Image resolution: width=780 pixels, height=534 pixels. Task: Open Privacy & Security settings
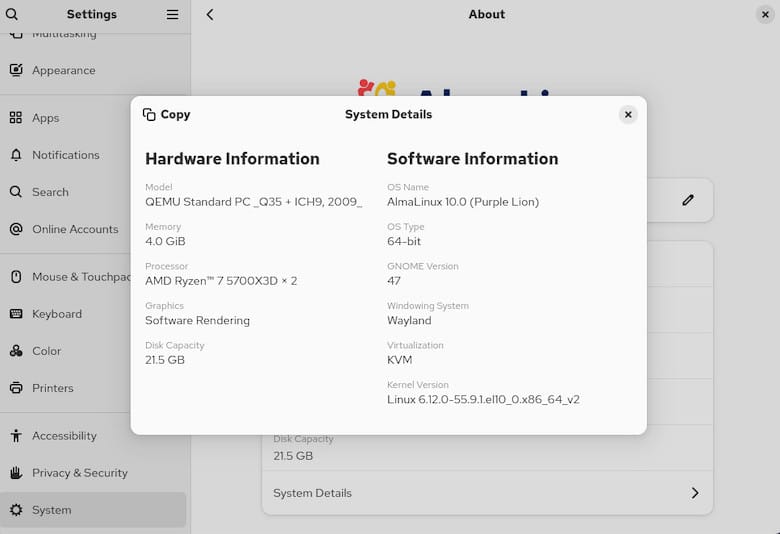click(x=93, y=473)
